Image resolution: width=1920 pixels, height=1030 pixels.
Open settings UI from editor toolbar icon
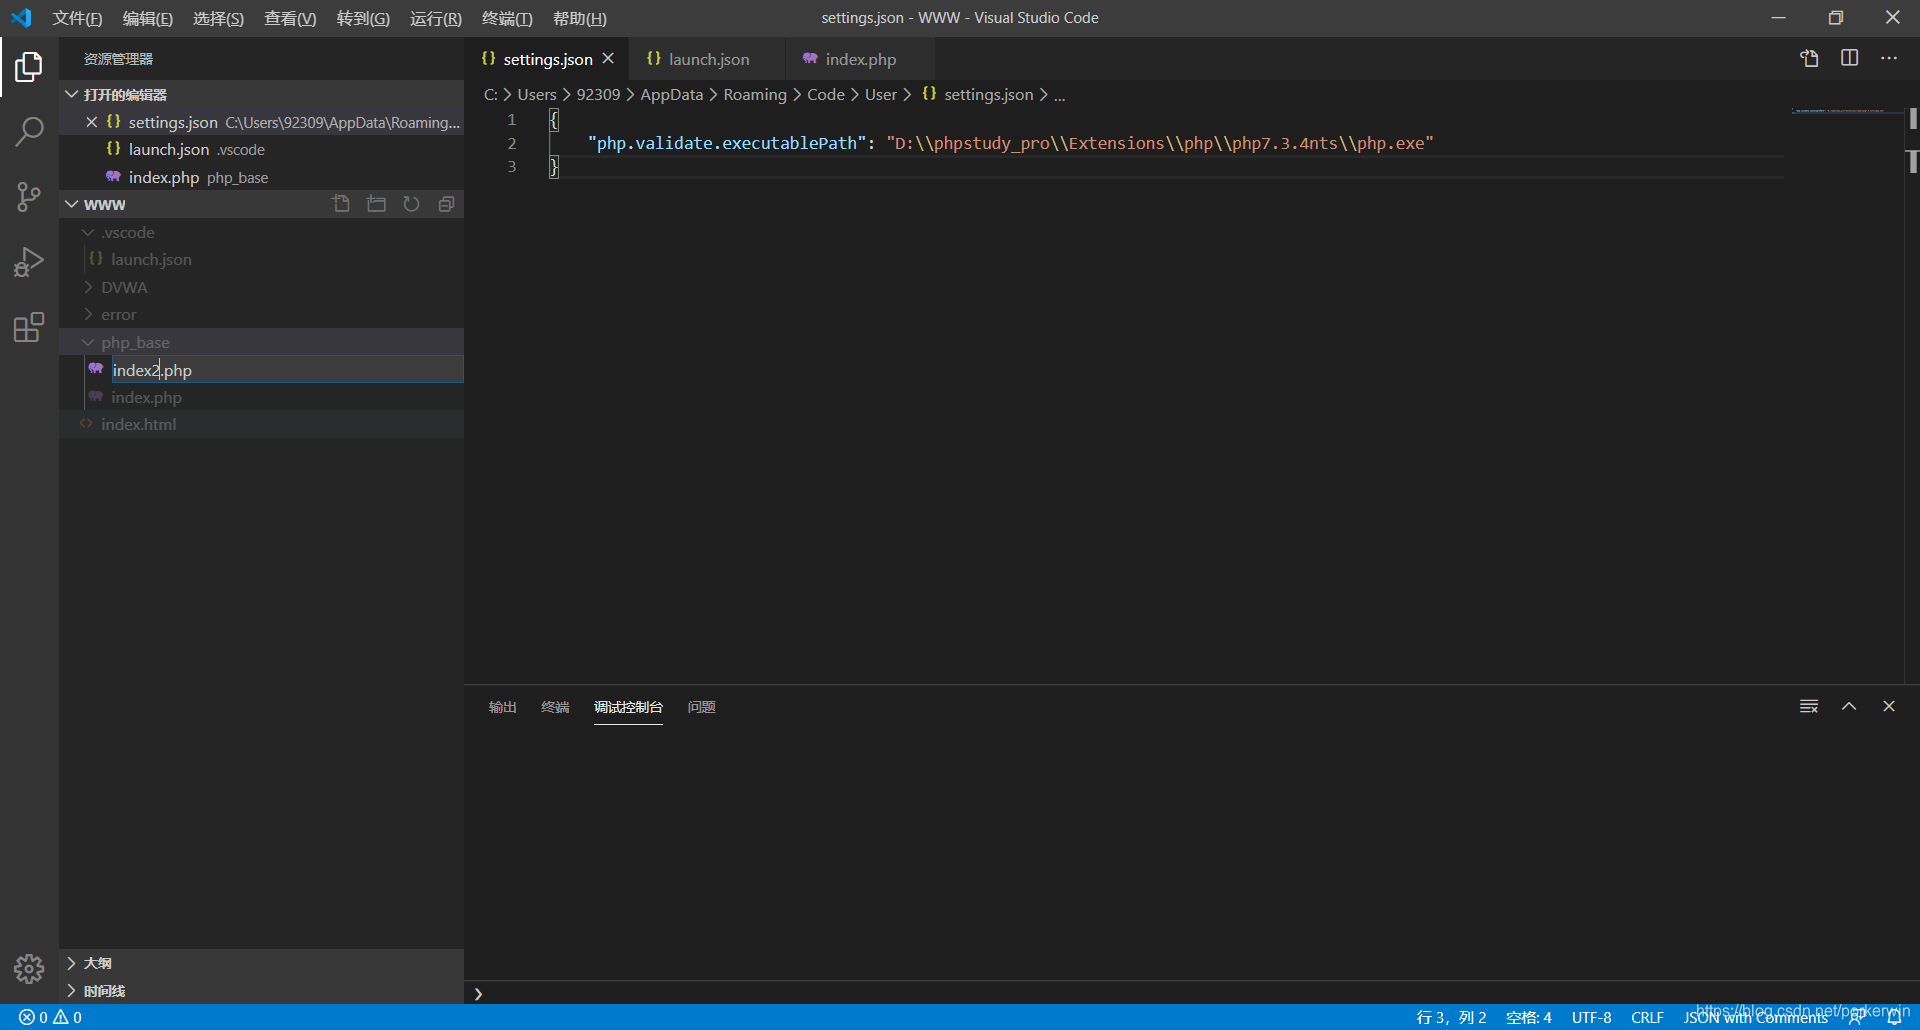tap(1809, 59)
